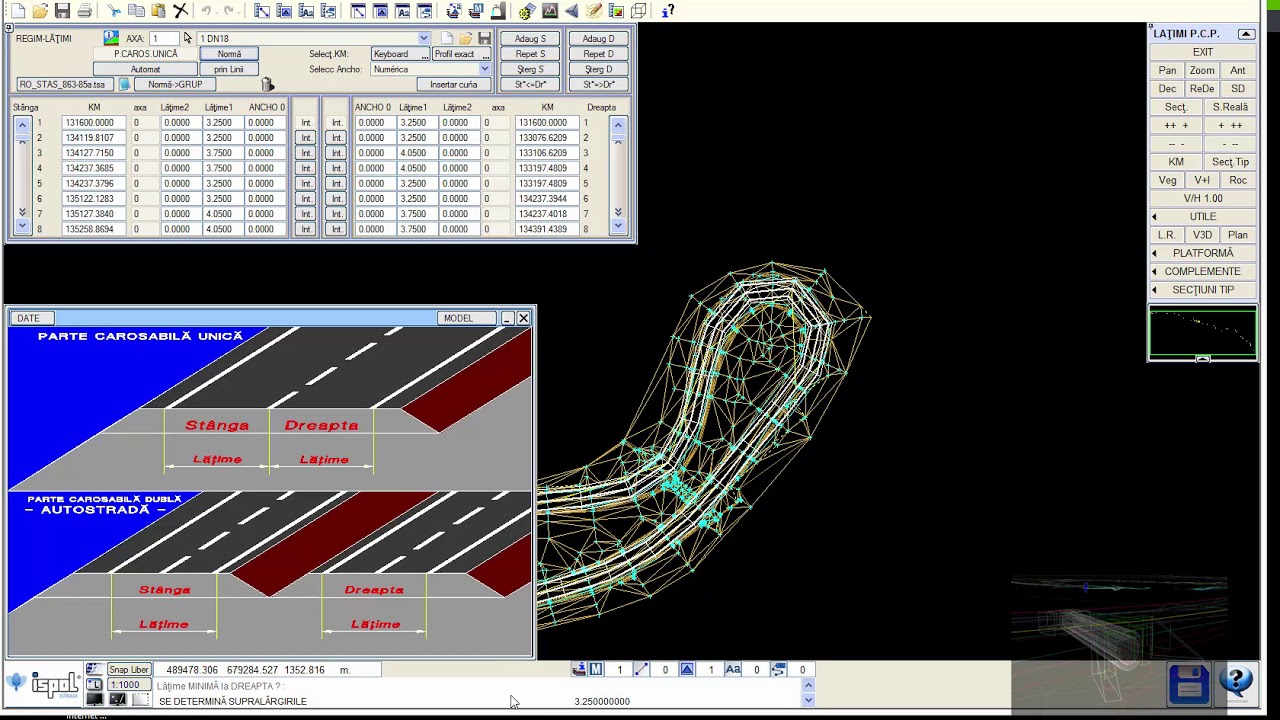This screenshot has height=720, width=1280.
Task: Click the Cut scissors icon
Action: coord(114,11)
